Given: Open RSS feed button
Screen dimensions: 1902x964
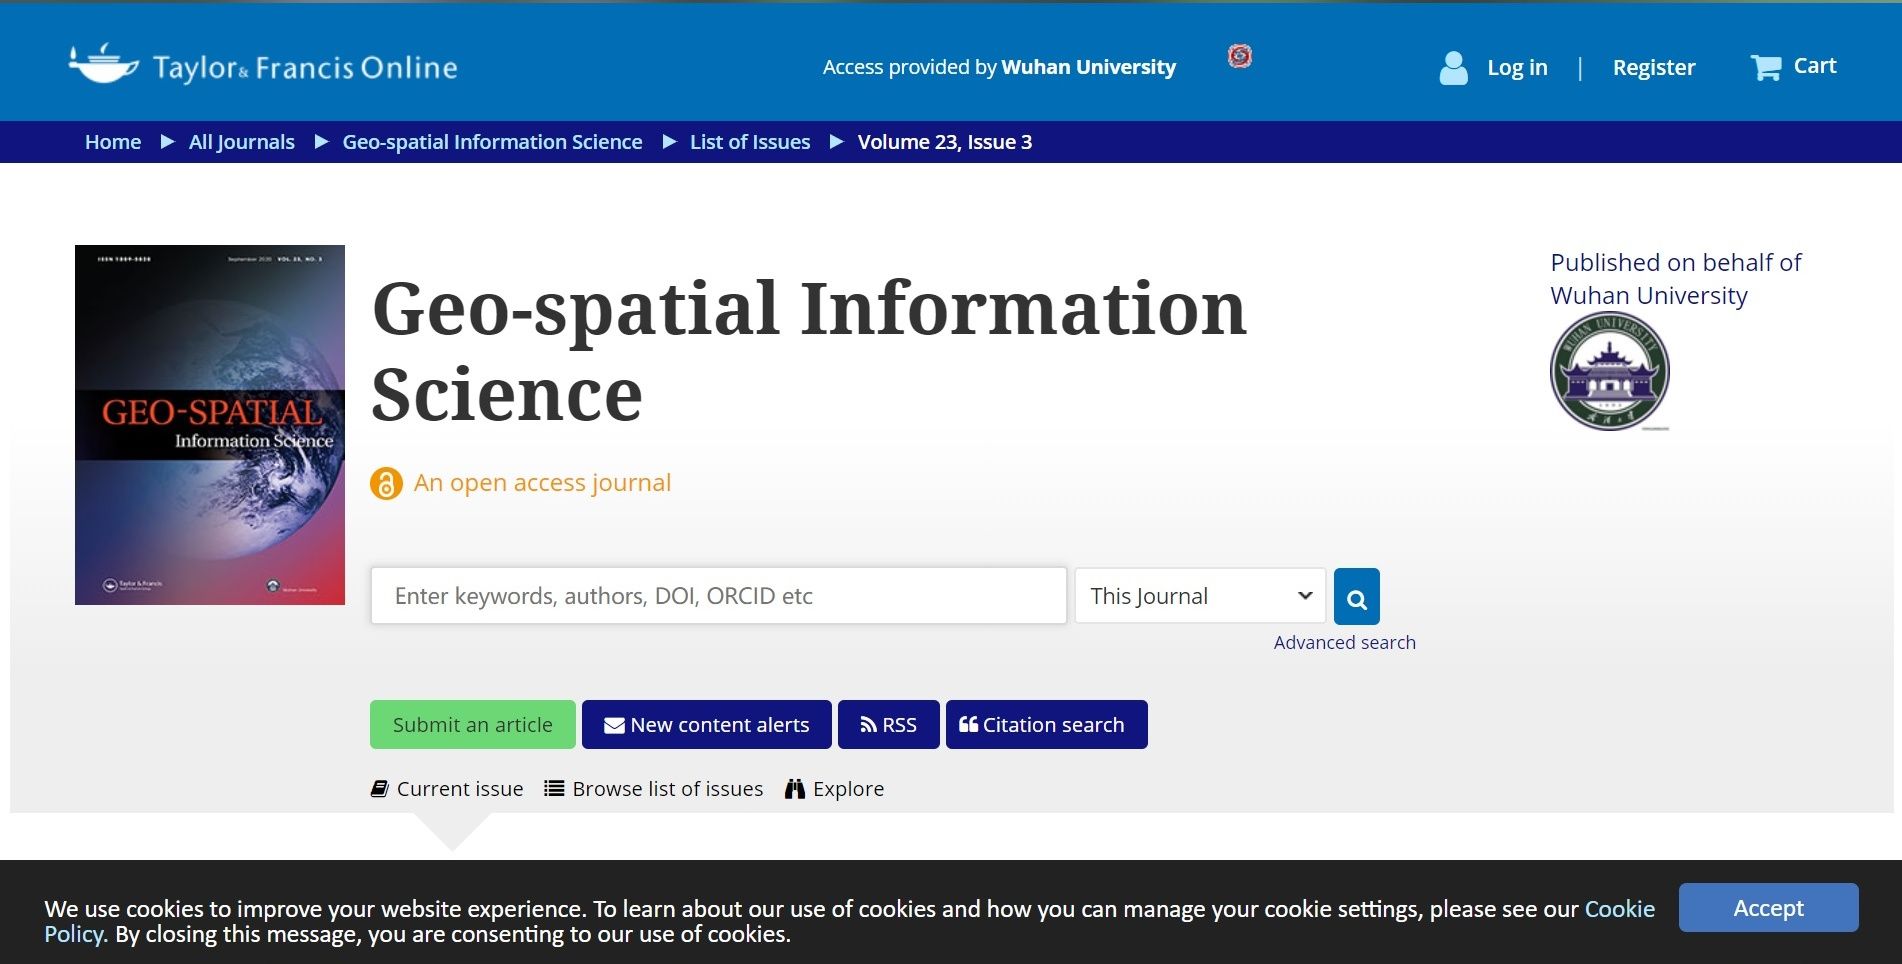Looking at the screenshot, I should click(x=888, y=725).
